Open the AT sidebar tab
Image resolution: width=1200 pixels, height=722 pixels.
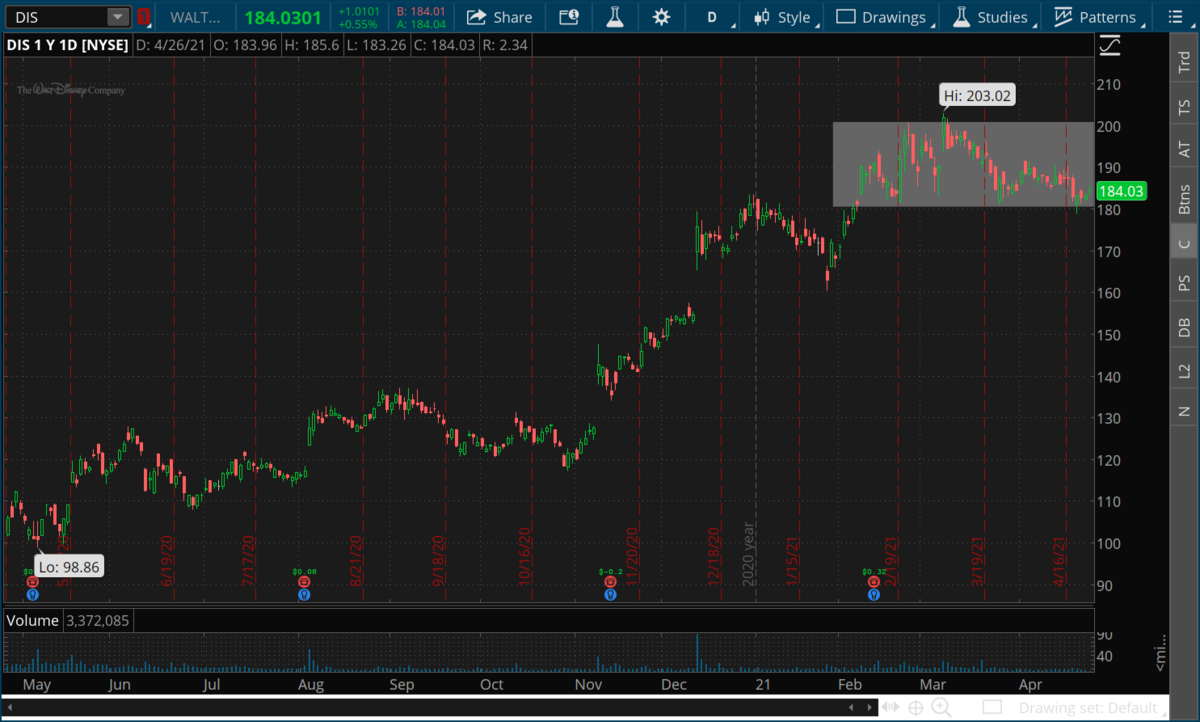[1184, 149]
